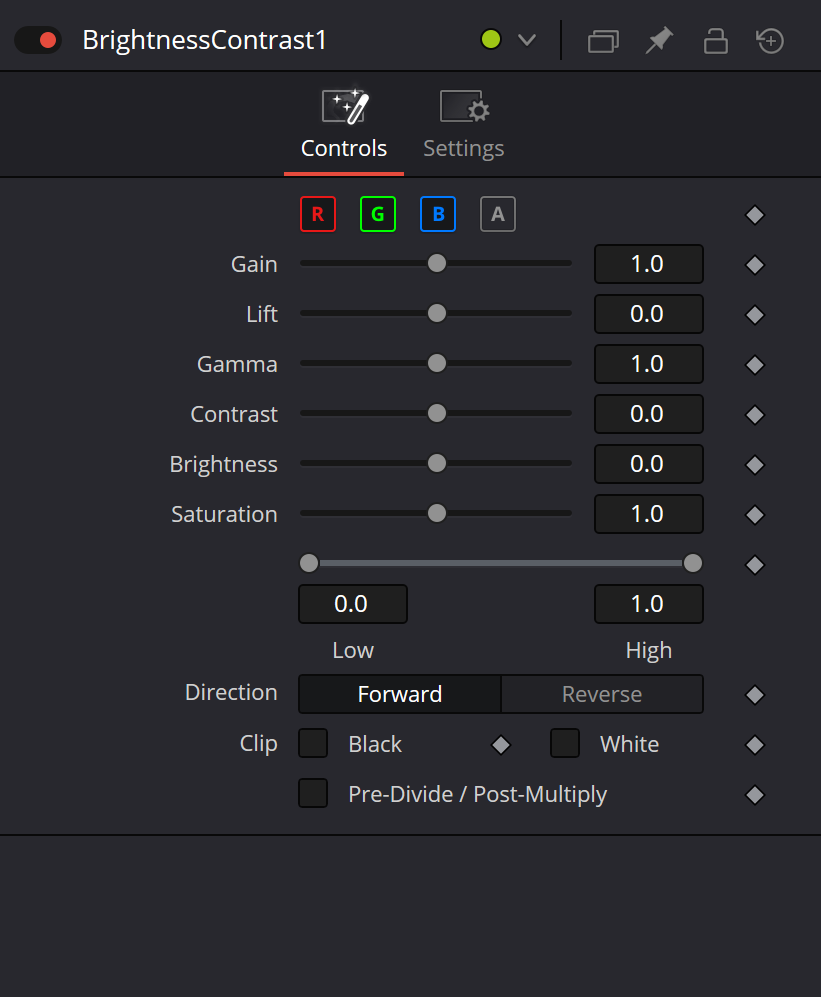Open the node color dropdown chevron

pyautogui.click(x=527, y=41)
